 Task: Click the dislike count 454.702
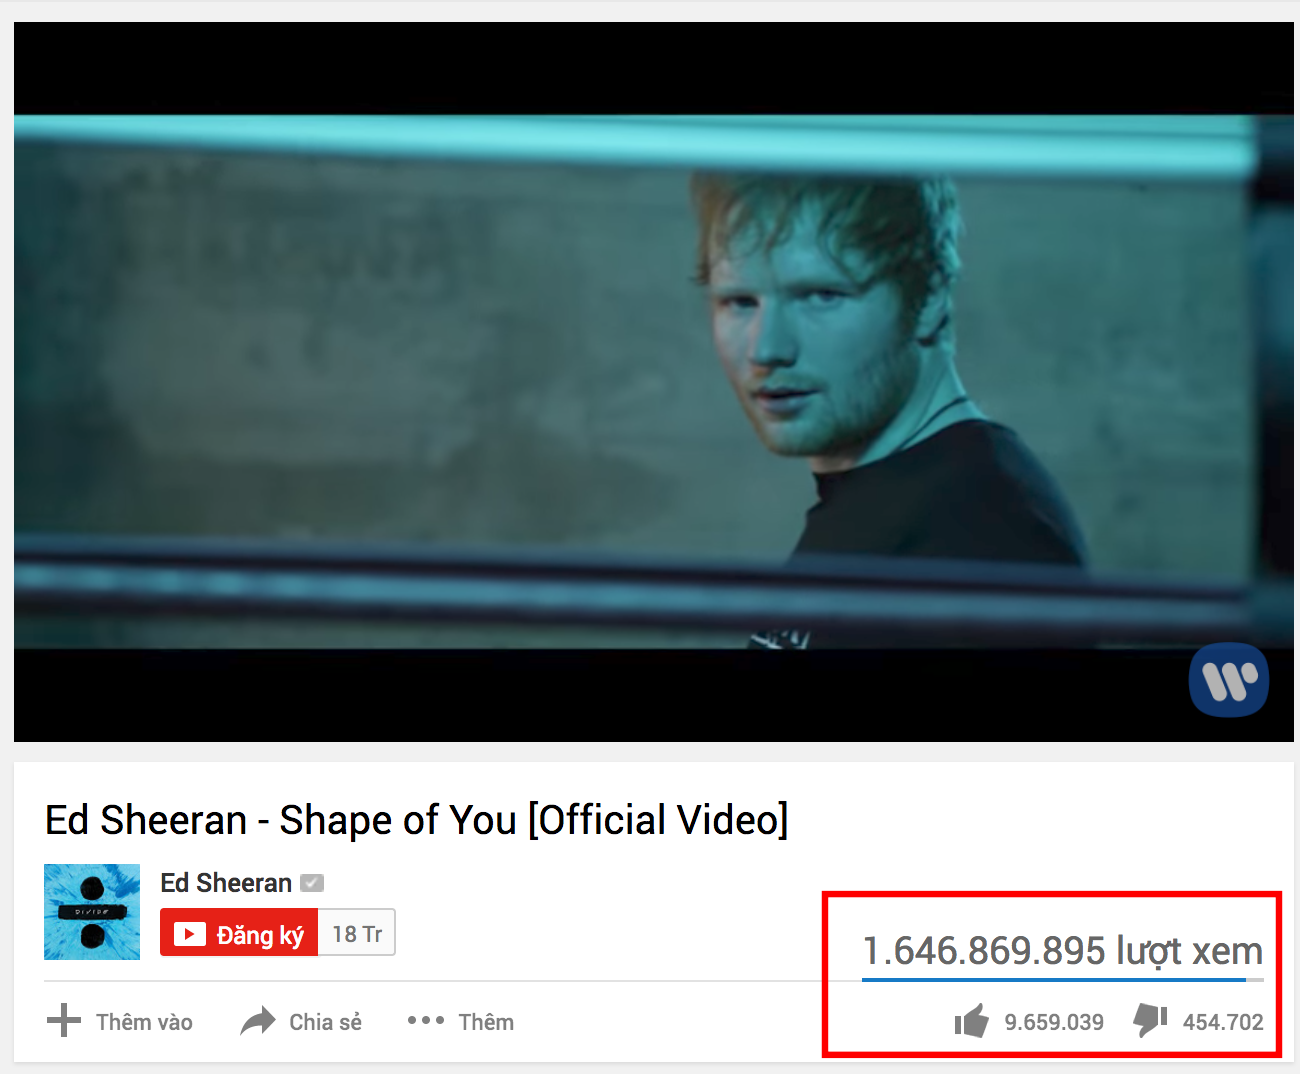pyautogui.click(x=1223, y=1022)
